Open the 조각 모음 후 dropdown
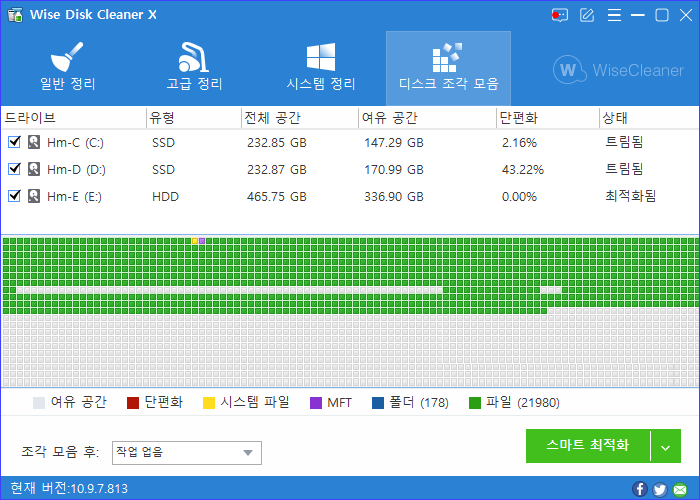This screenshot has width=700, height=500. (187, 453)
